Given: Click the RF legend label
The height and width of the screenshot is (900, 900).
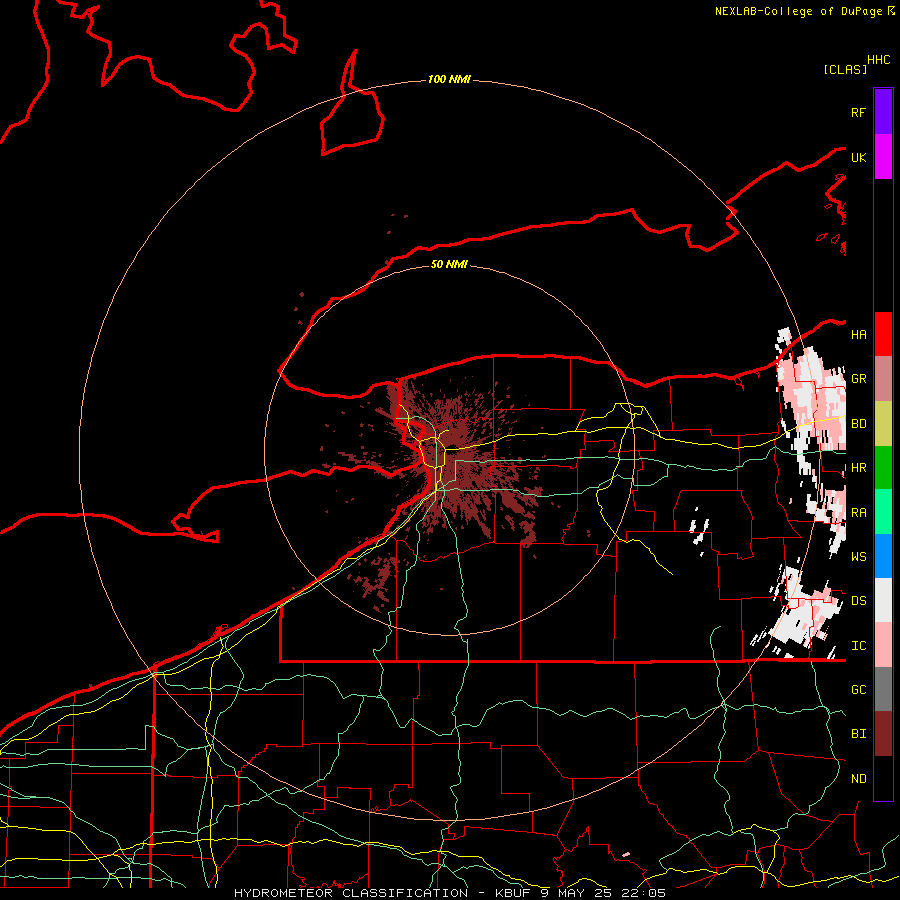Looking at the screenshot, I should (x=858, y=112).
